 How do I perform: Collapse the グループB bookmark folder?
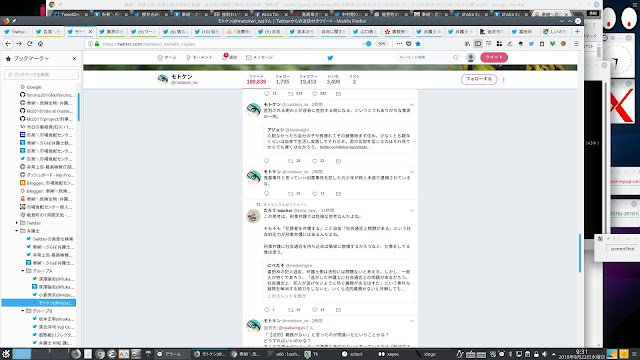[23, 311]
